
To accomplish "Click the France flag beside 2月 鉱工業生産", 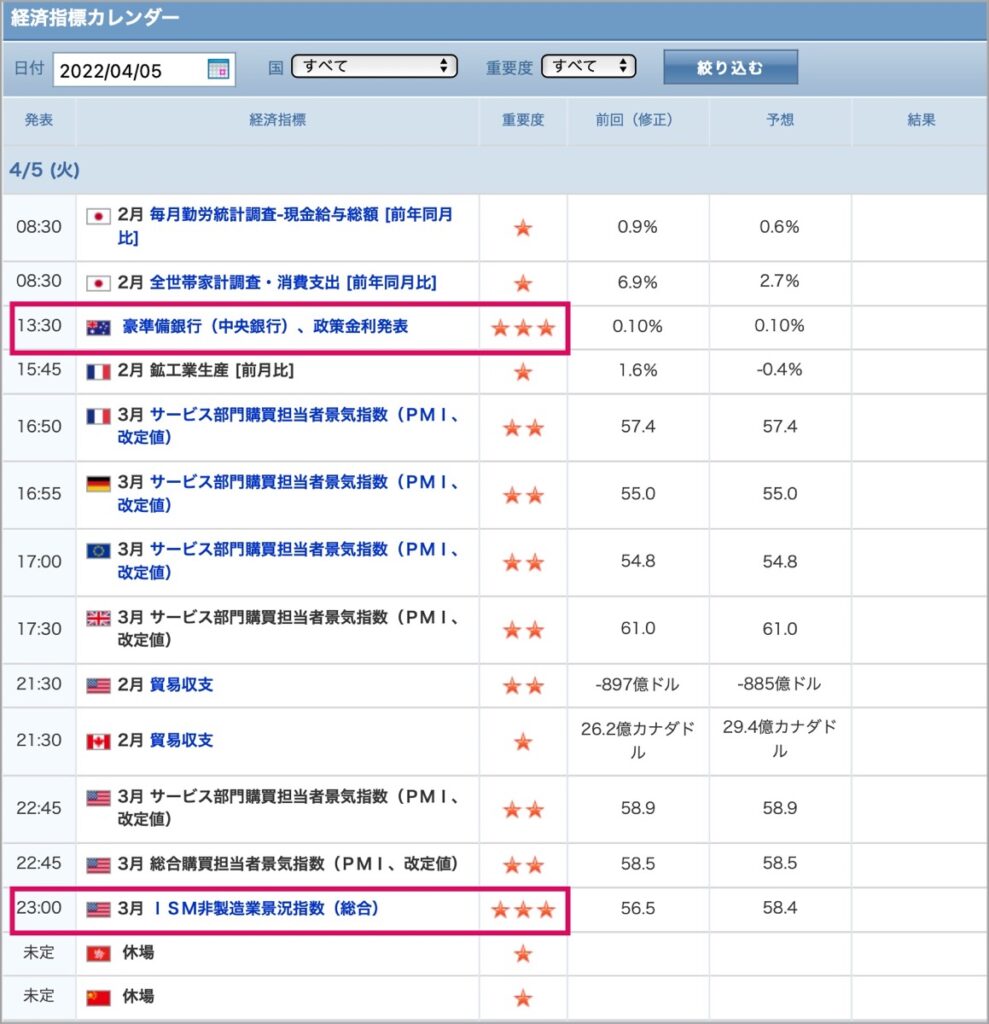I will click(99, 372).
